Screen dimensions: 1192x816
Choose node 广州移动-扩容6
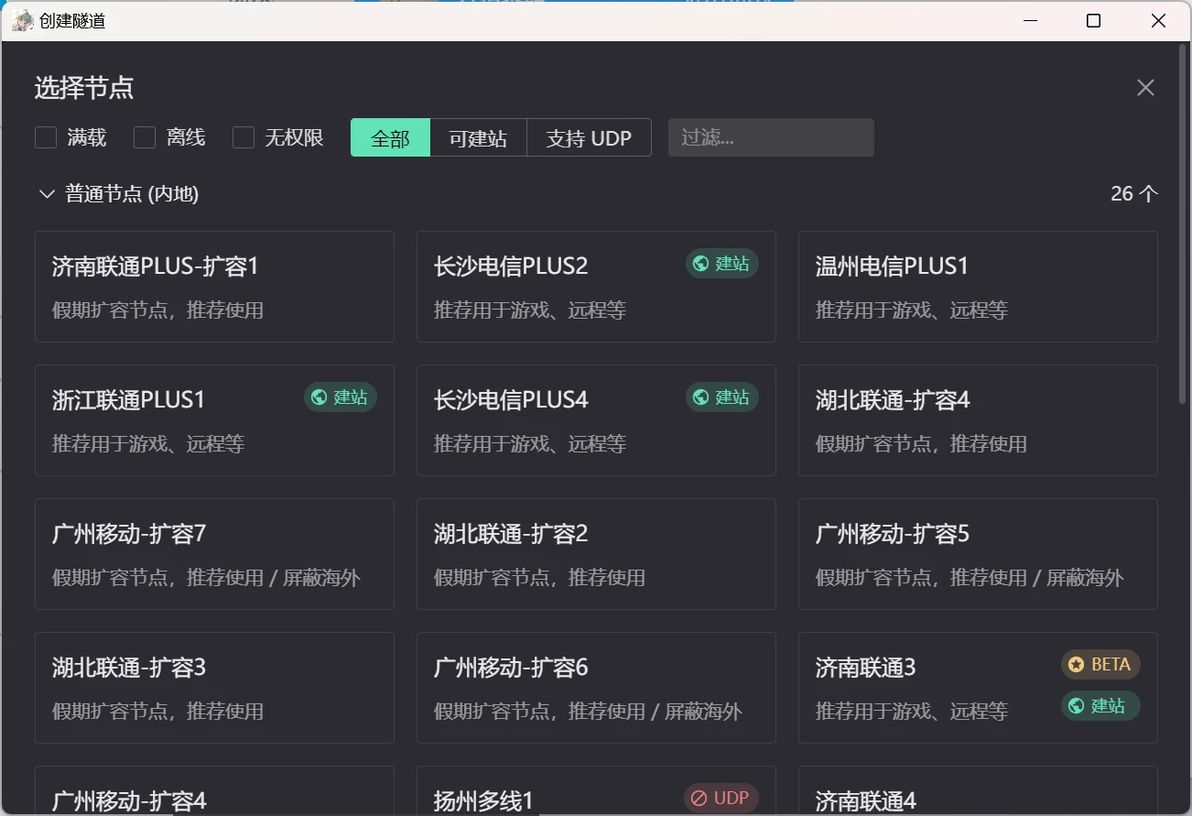coord(596,688)
